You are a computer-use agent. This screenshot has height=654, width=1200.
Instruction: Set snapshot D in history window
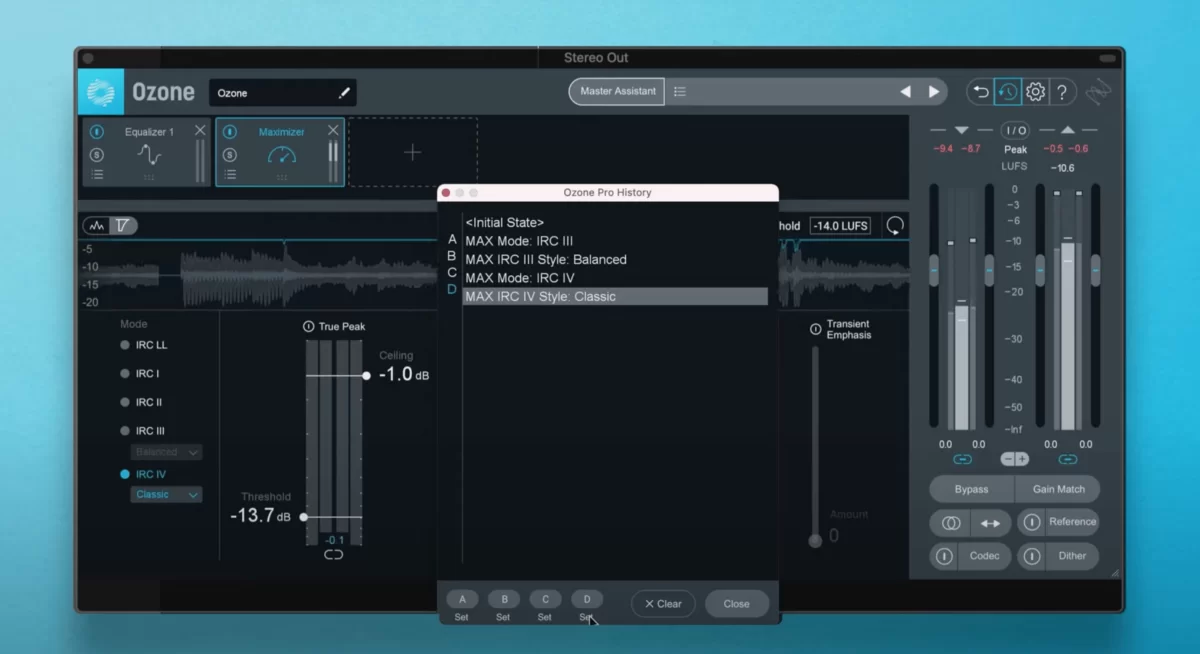587,600
